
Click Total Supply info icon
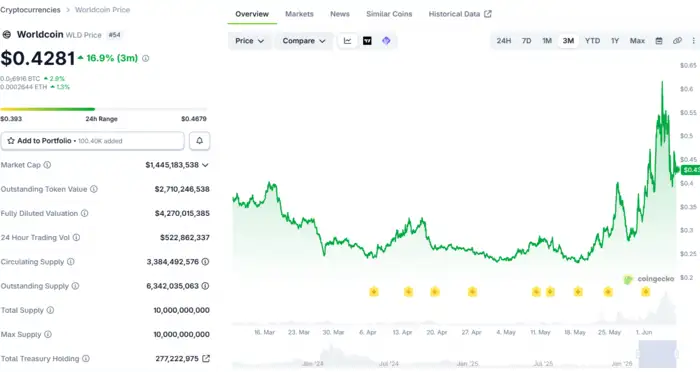(x=50, y=310)
